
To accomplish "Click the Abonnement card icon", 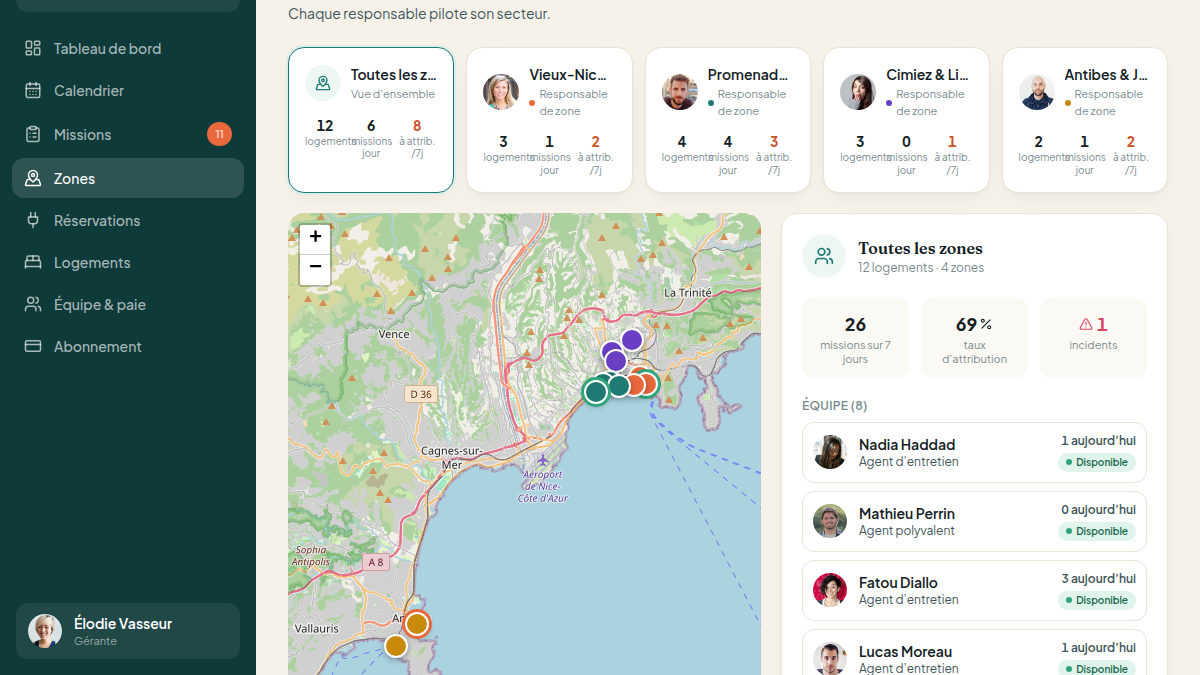I will click(x=33, y=347).
